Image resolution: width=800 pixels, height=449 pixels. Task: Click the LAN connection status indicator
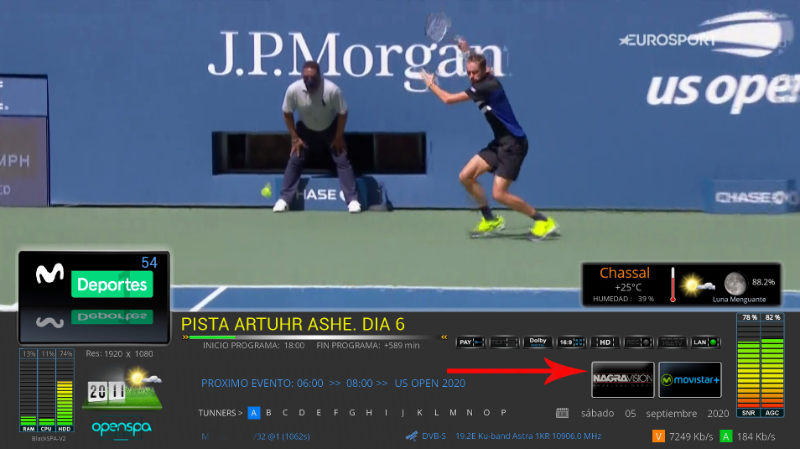706,342
